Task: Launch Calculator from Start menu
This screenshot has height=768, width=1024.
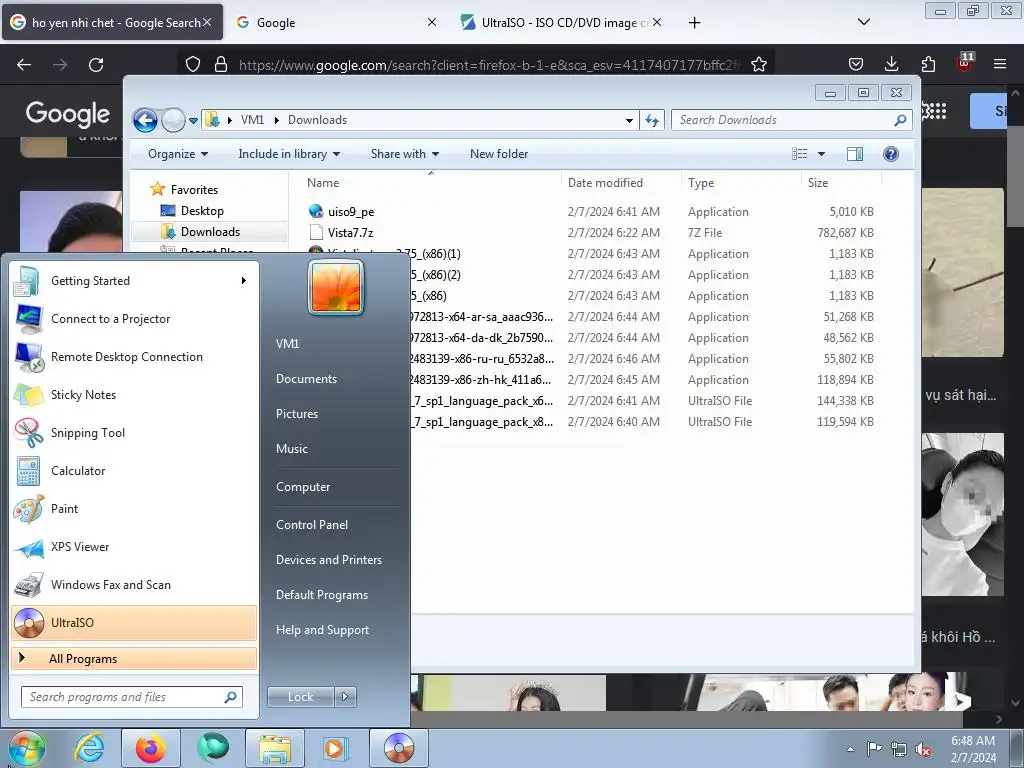Action: (x=134, y=470)
